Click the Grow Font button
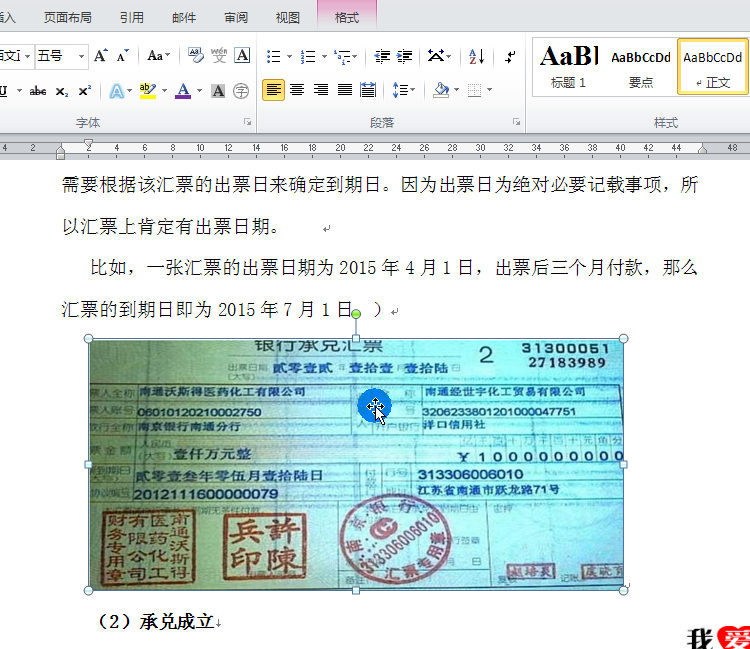The height and width of the screenshot is (649, 750). 100,56
